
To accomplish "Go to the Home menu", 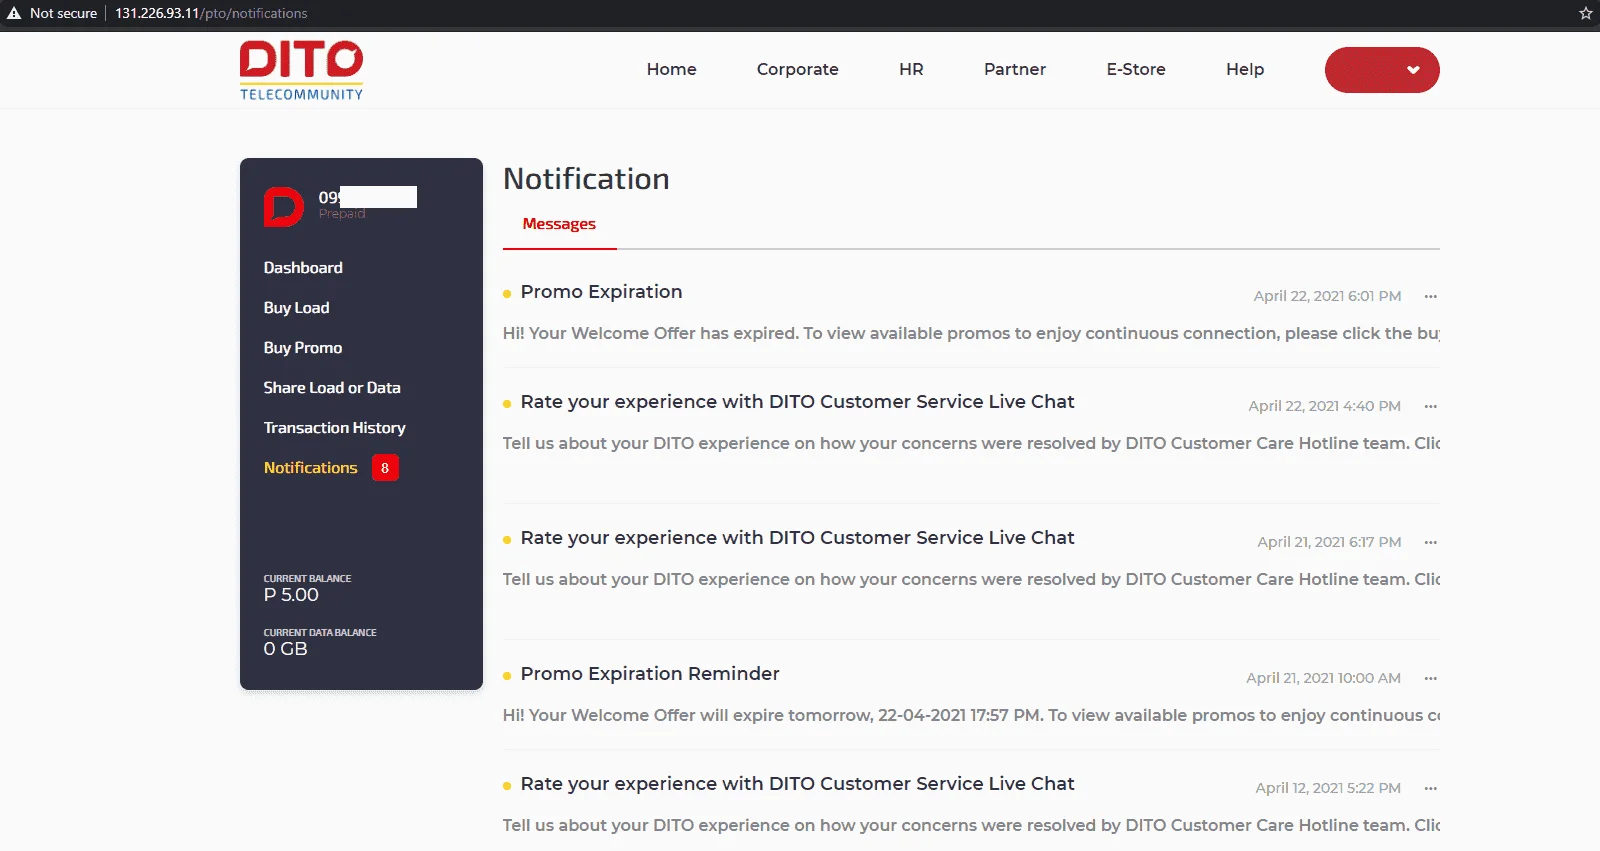I will tap(671, 69).
